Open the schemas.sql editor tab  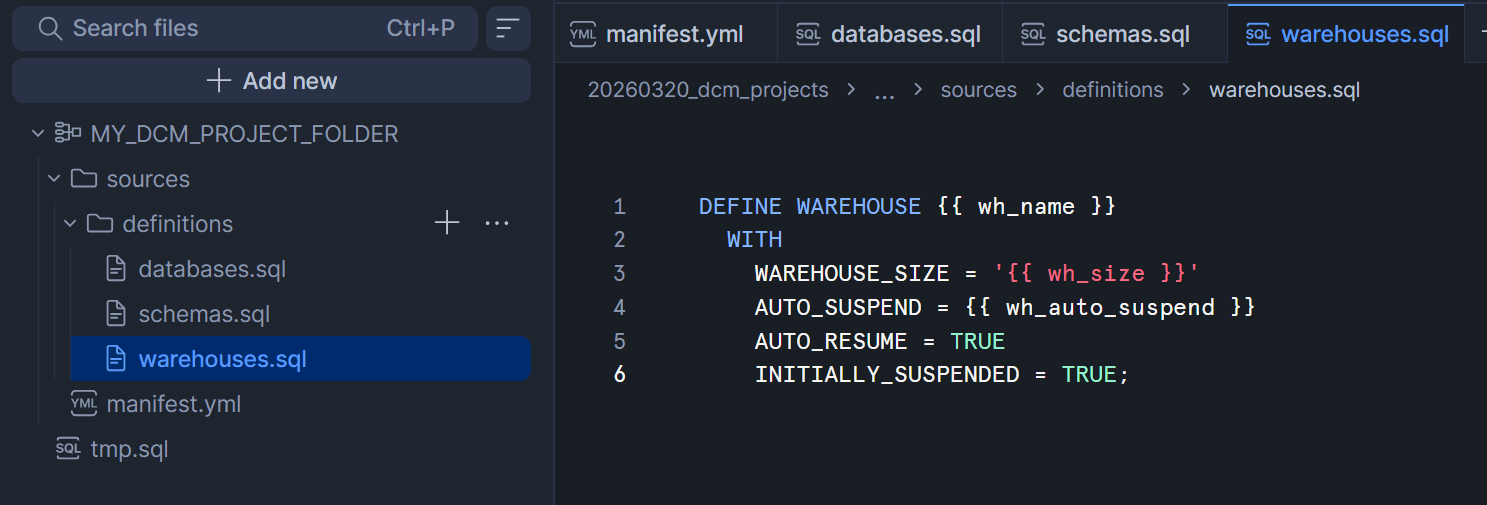(1115, 35)
